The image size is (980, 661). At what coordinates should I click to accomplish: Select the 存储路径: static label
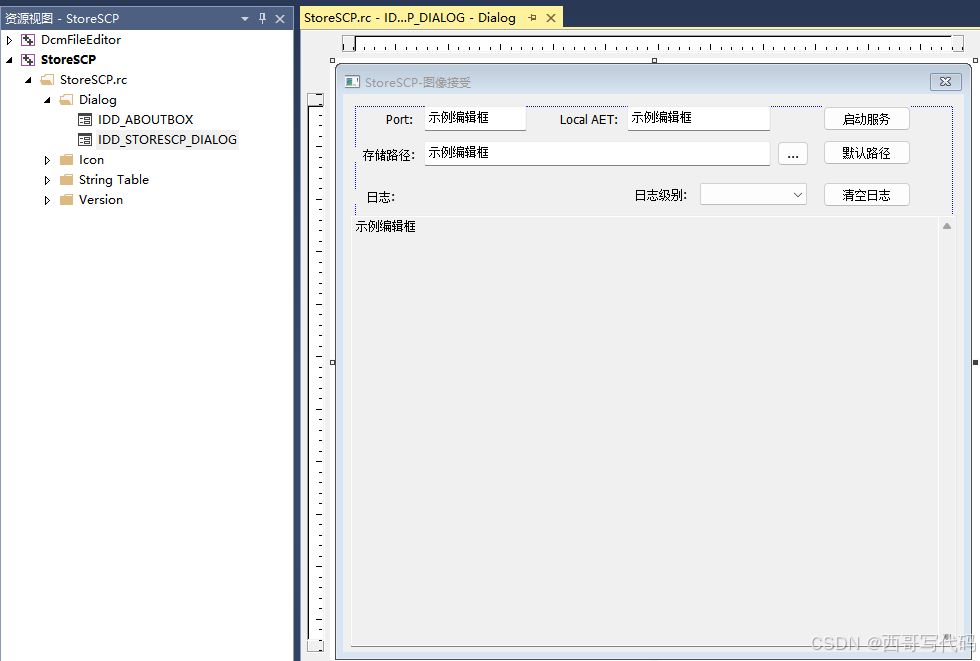pyautogui.click(x=389, y=155)
